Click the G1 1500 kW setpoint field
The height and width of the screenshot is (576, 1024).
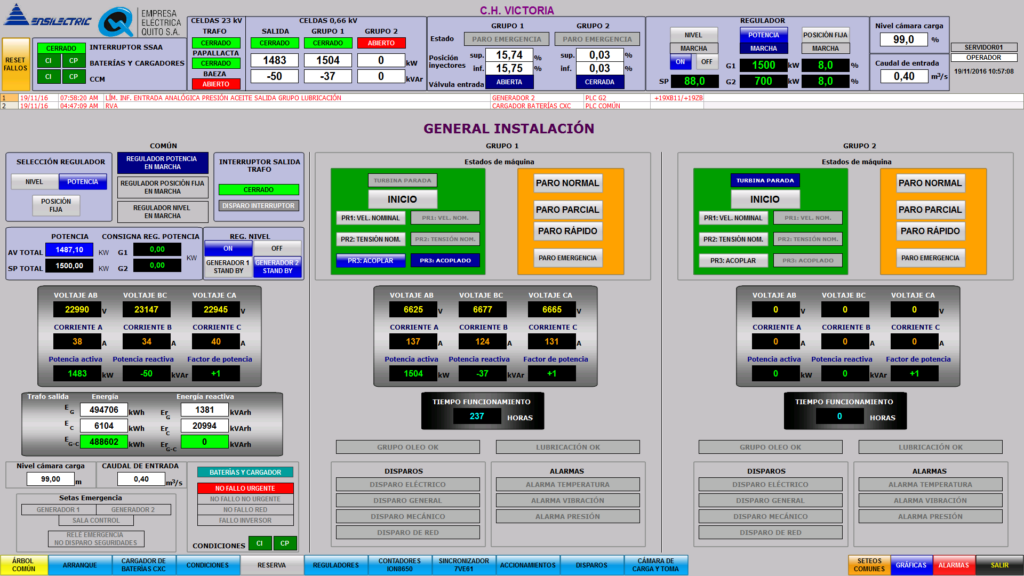click(756, 65)
